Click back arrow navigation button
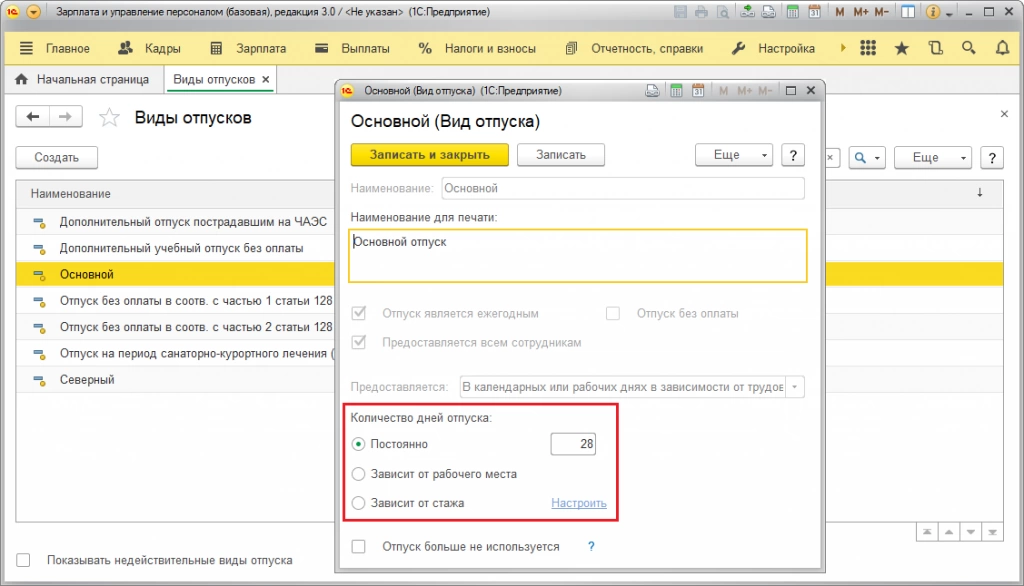Screen dimensions: 1024x586 [x=33, y=117]
